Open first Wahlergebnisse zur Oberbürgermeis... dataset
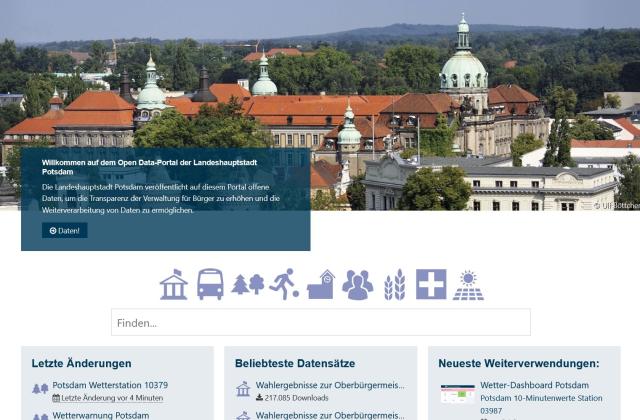 click(x=330, y=385)
